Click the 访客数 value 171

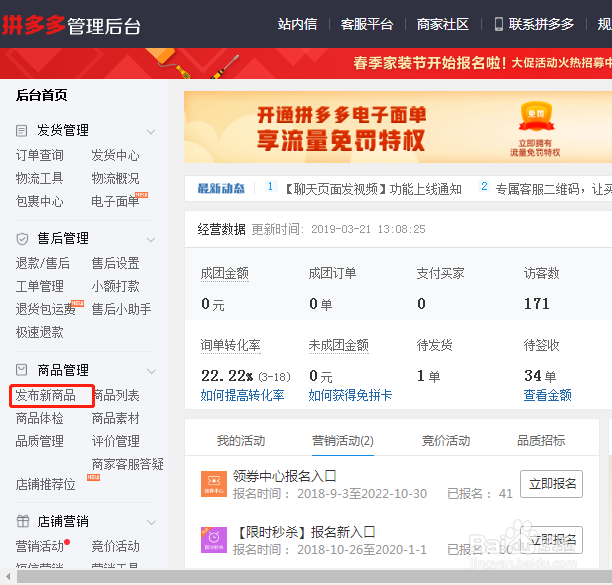pos(536,304)
